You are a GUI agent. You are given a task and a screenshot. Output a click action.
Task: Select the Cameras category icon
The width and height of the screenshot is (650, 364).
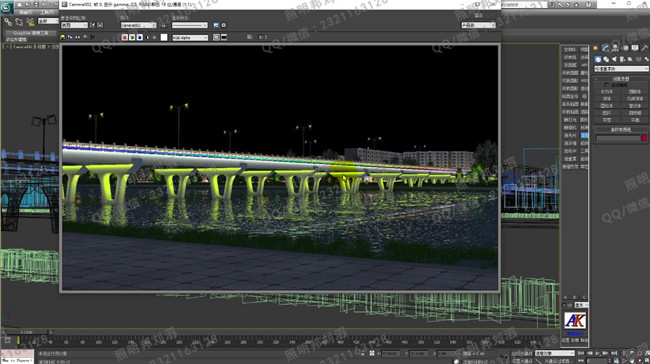622,59
